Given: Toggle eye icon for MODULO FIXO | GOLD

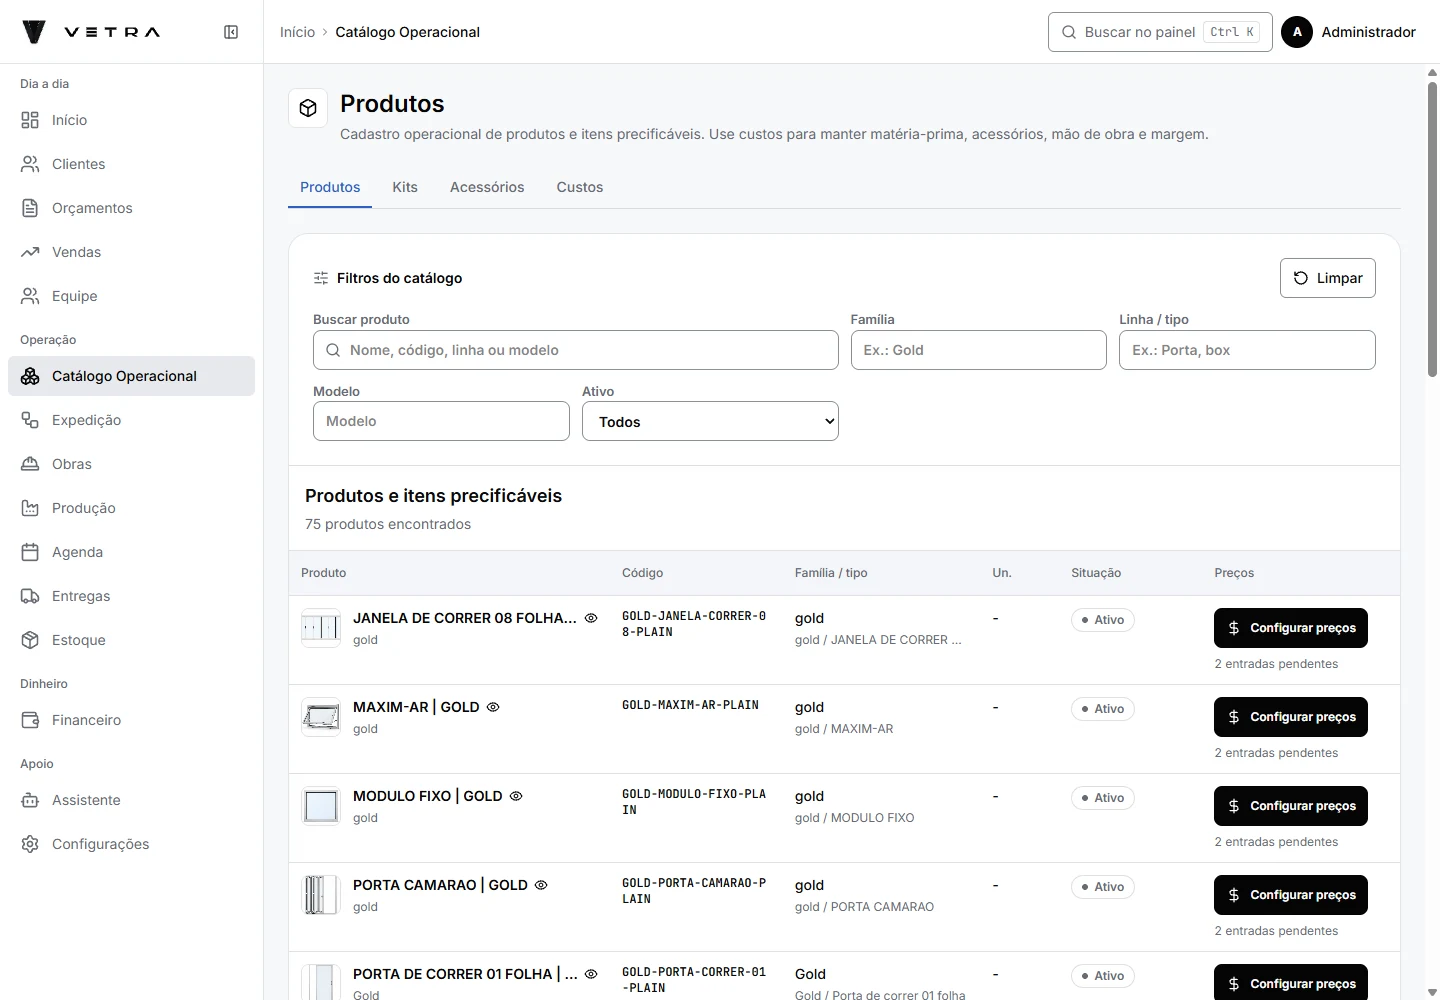Looking at the screenshot, I should pyautogui.click(x=516, y=796).
